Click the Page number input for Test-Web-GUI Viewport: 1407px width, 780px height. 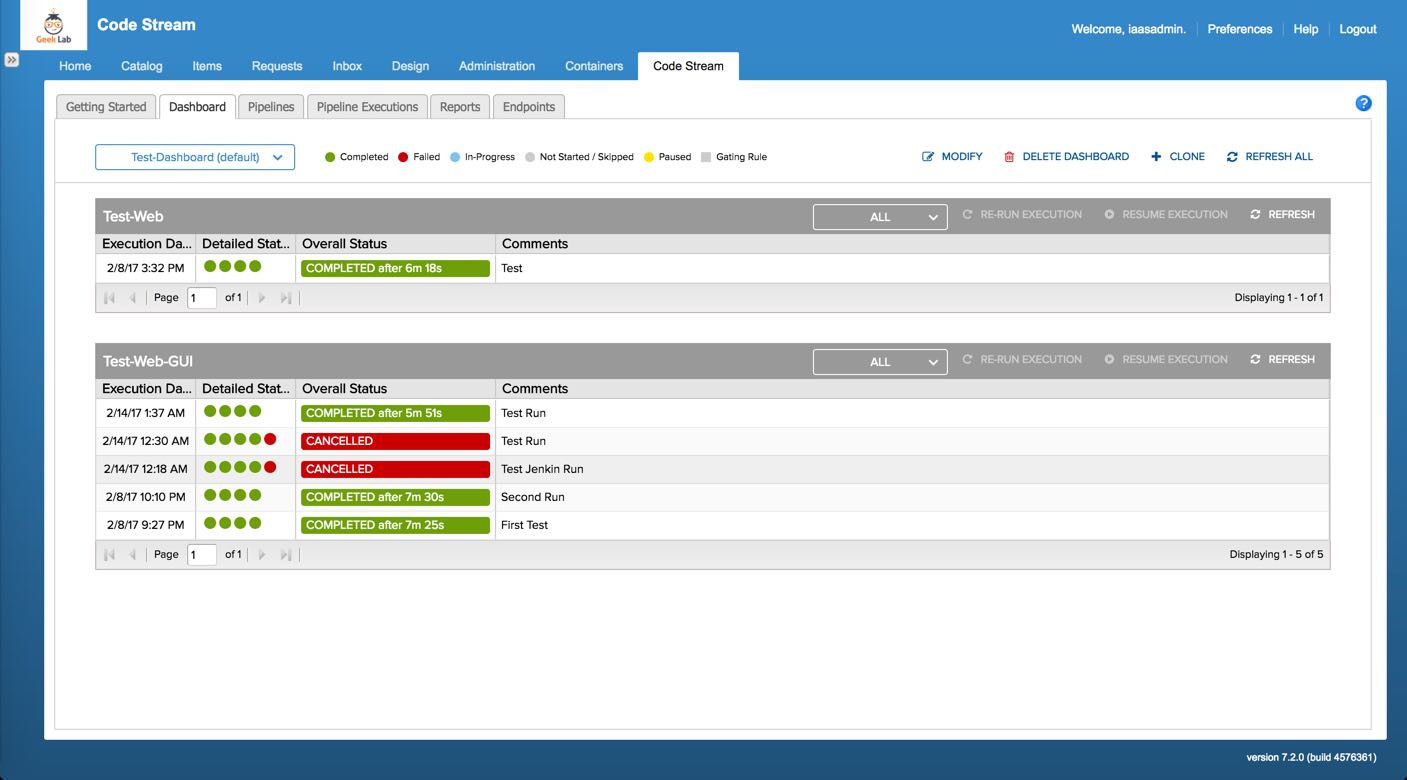tap(202, 553)
